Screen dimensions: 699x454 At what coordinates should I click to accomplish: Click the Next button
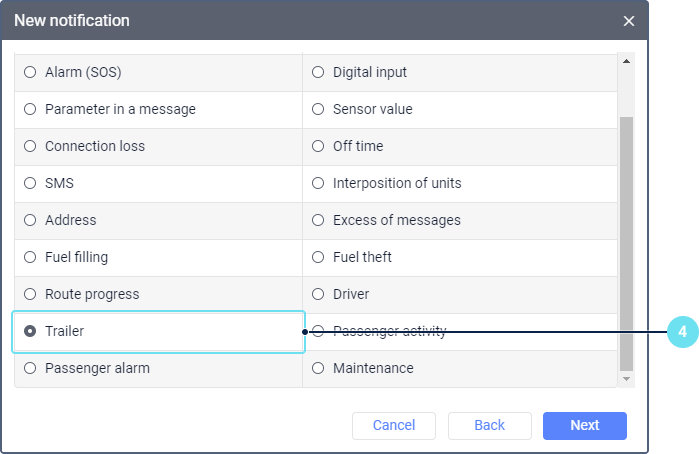(x=584, y=425)
